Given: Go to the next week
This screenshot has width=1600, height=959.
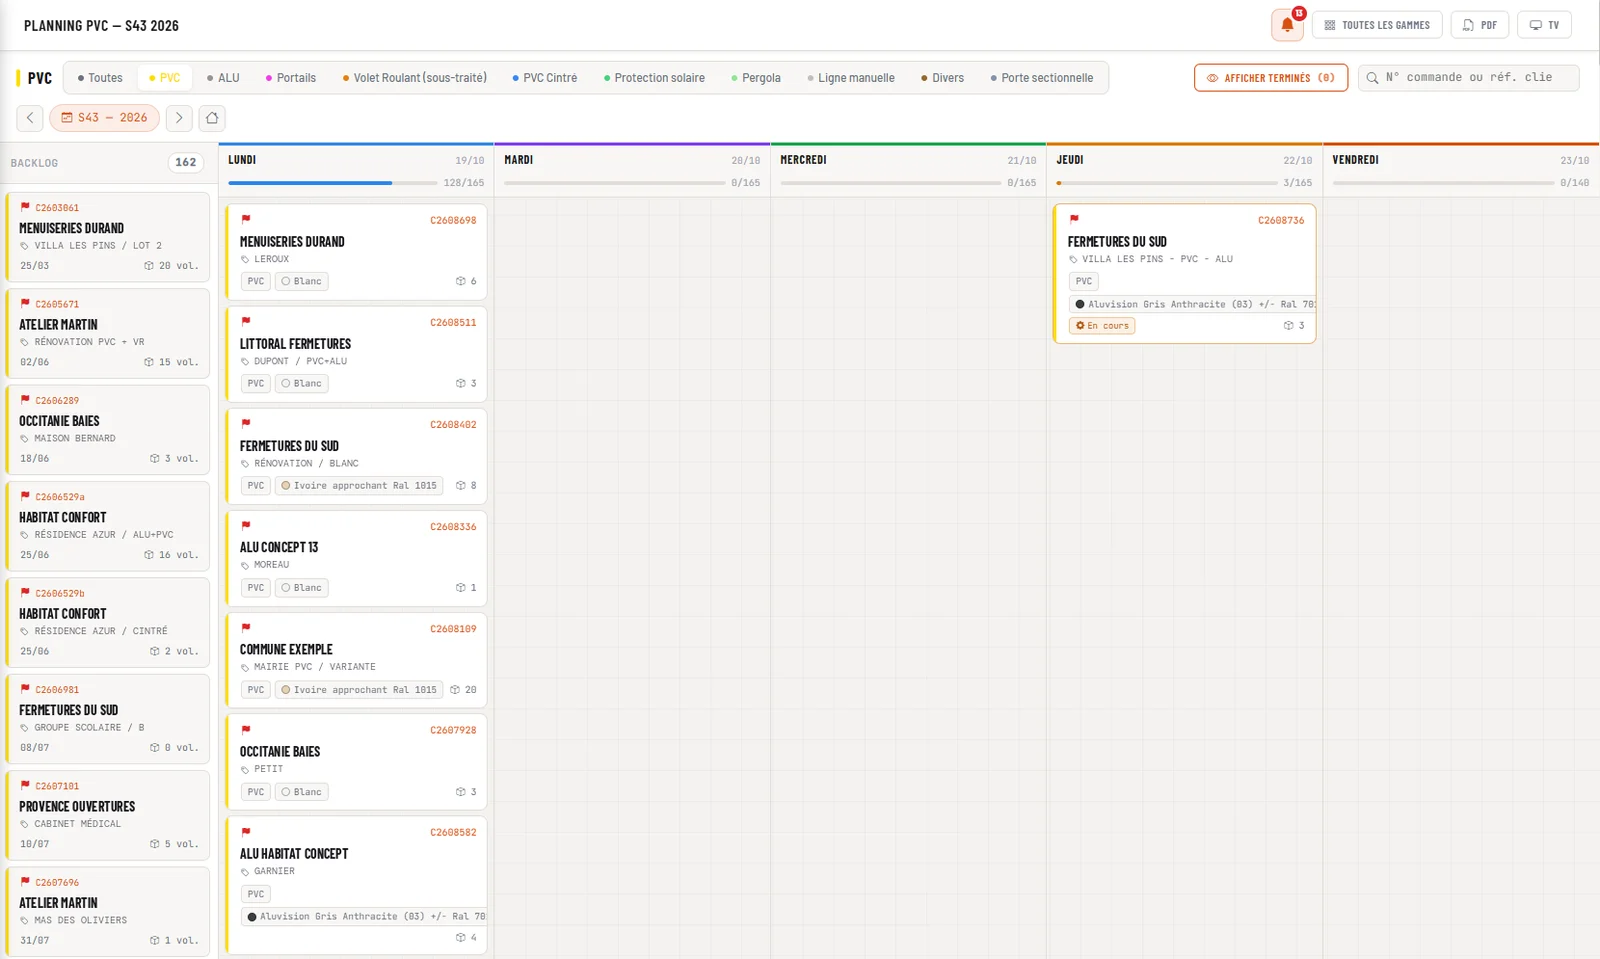Looking at the screenshot, I should point(179,118).
